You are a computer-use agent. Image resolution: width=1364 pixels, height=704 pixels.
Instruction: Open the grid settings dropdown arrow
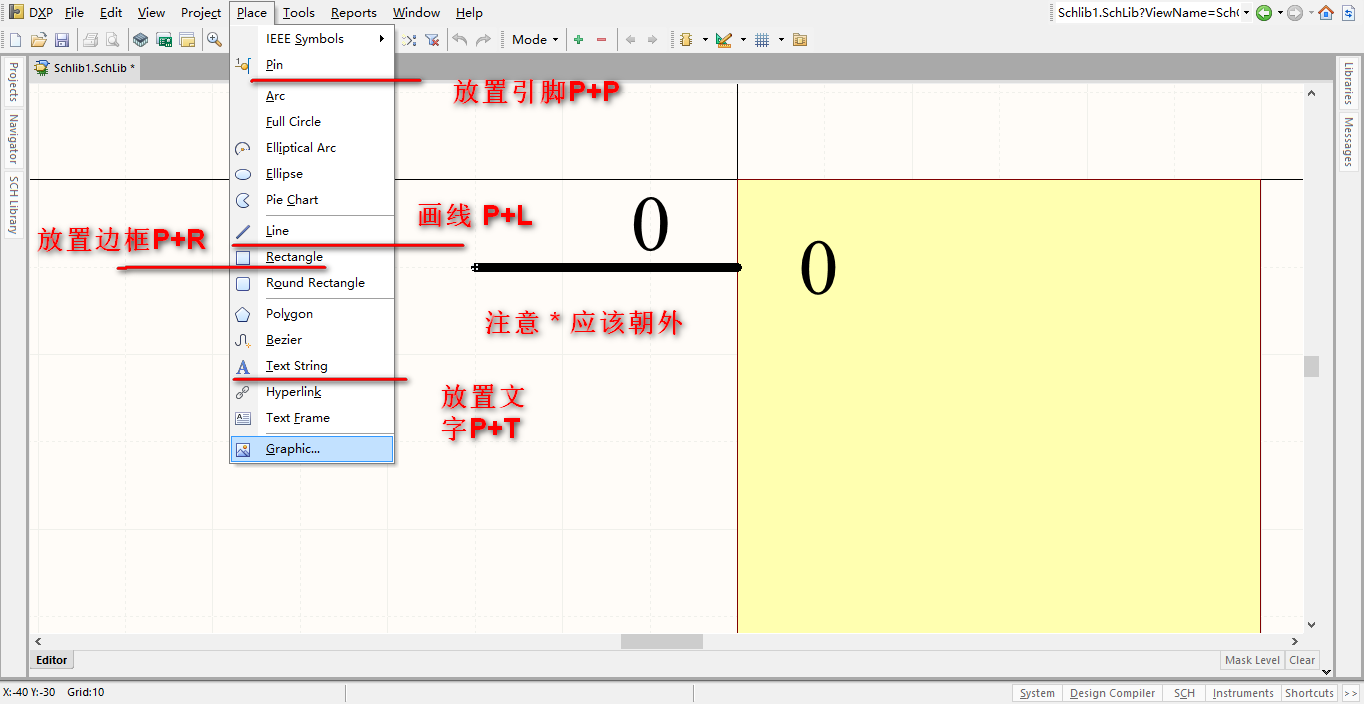pyautogui.click(x=779, y=40)
